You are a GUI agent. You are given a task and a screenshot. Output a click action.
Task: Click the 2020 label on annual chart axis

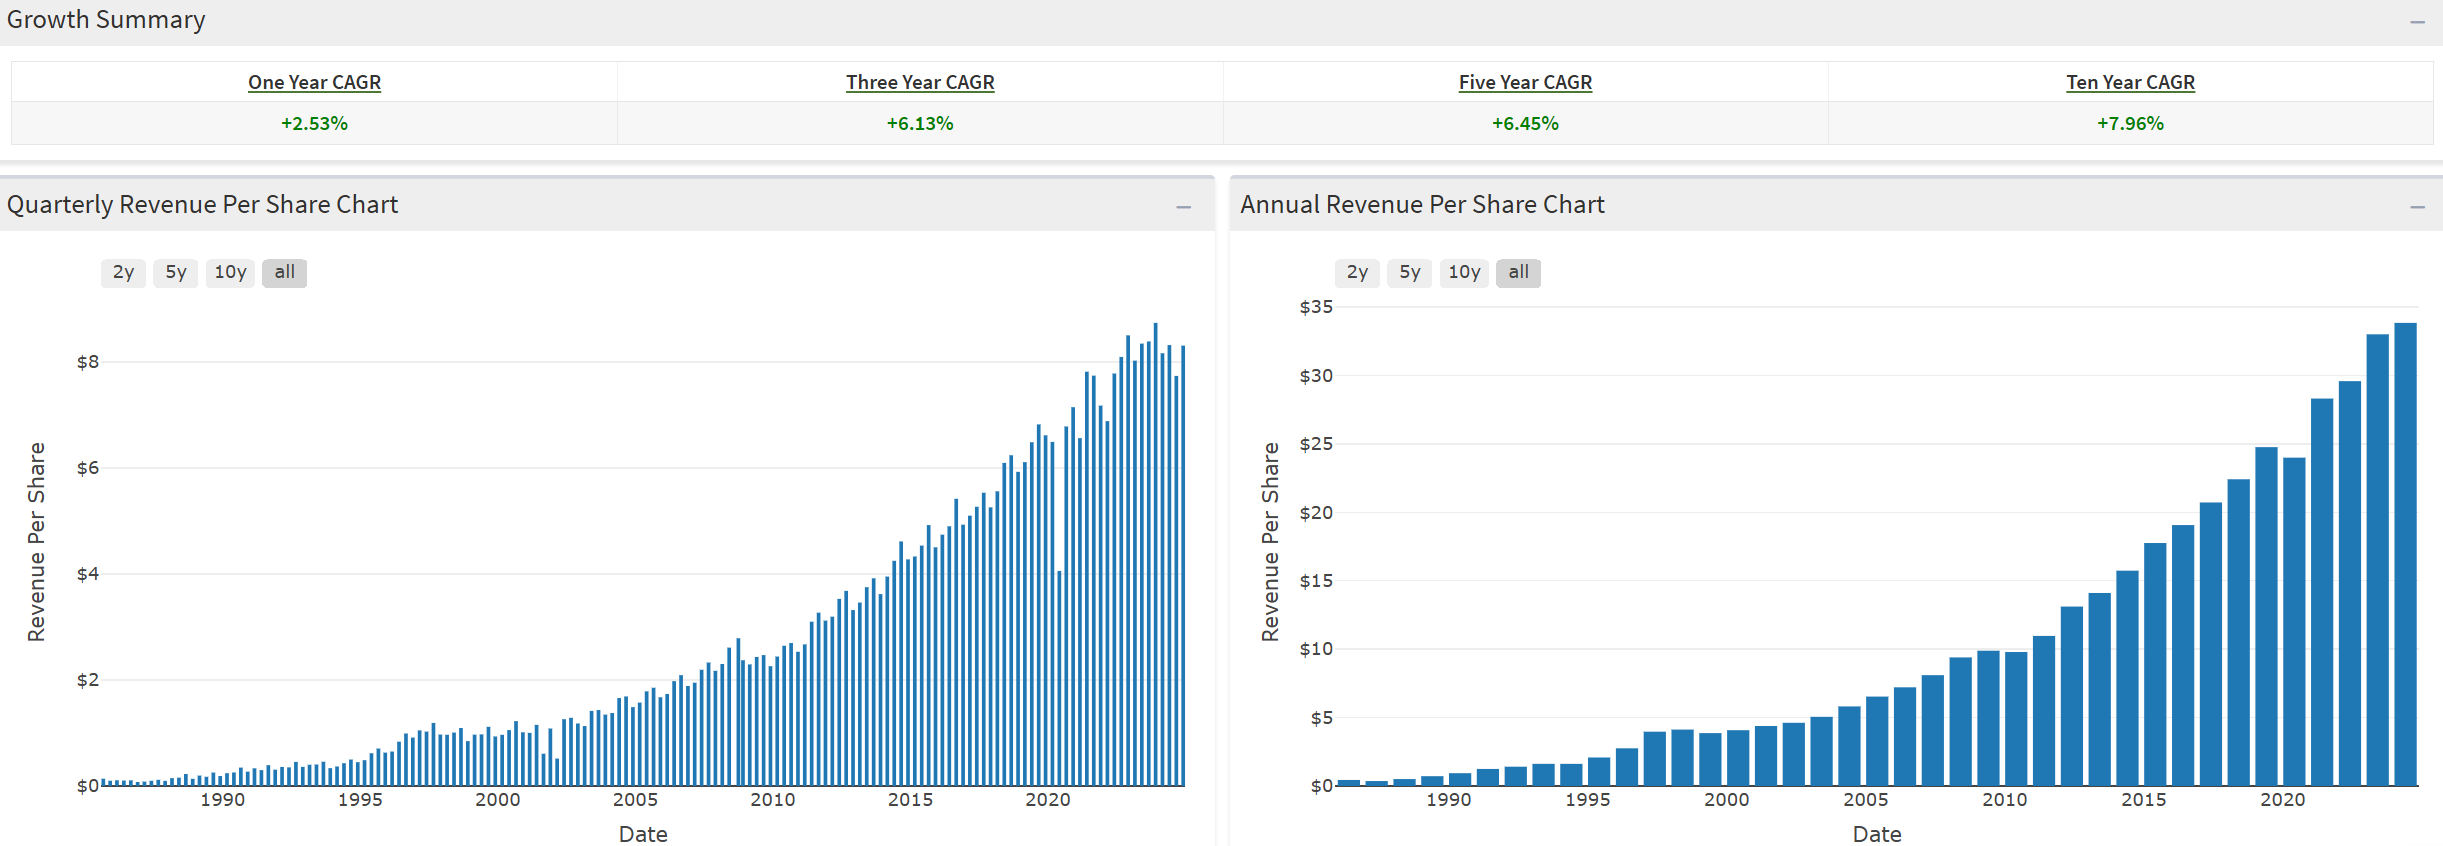click(x=2282, y=800)
